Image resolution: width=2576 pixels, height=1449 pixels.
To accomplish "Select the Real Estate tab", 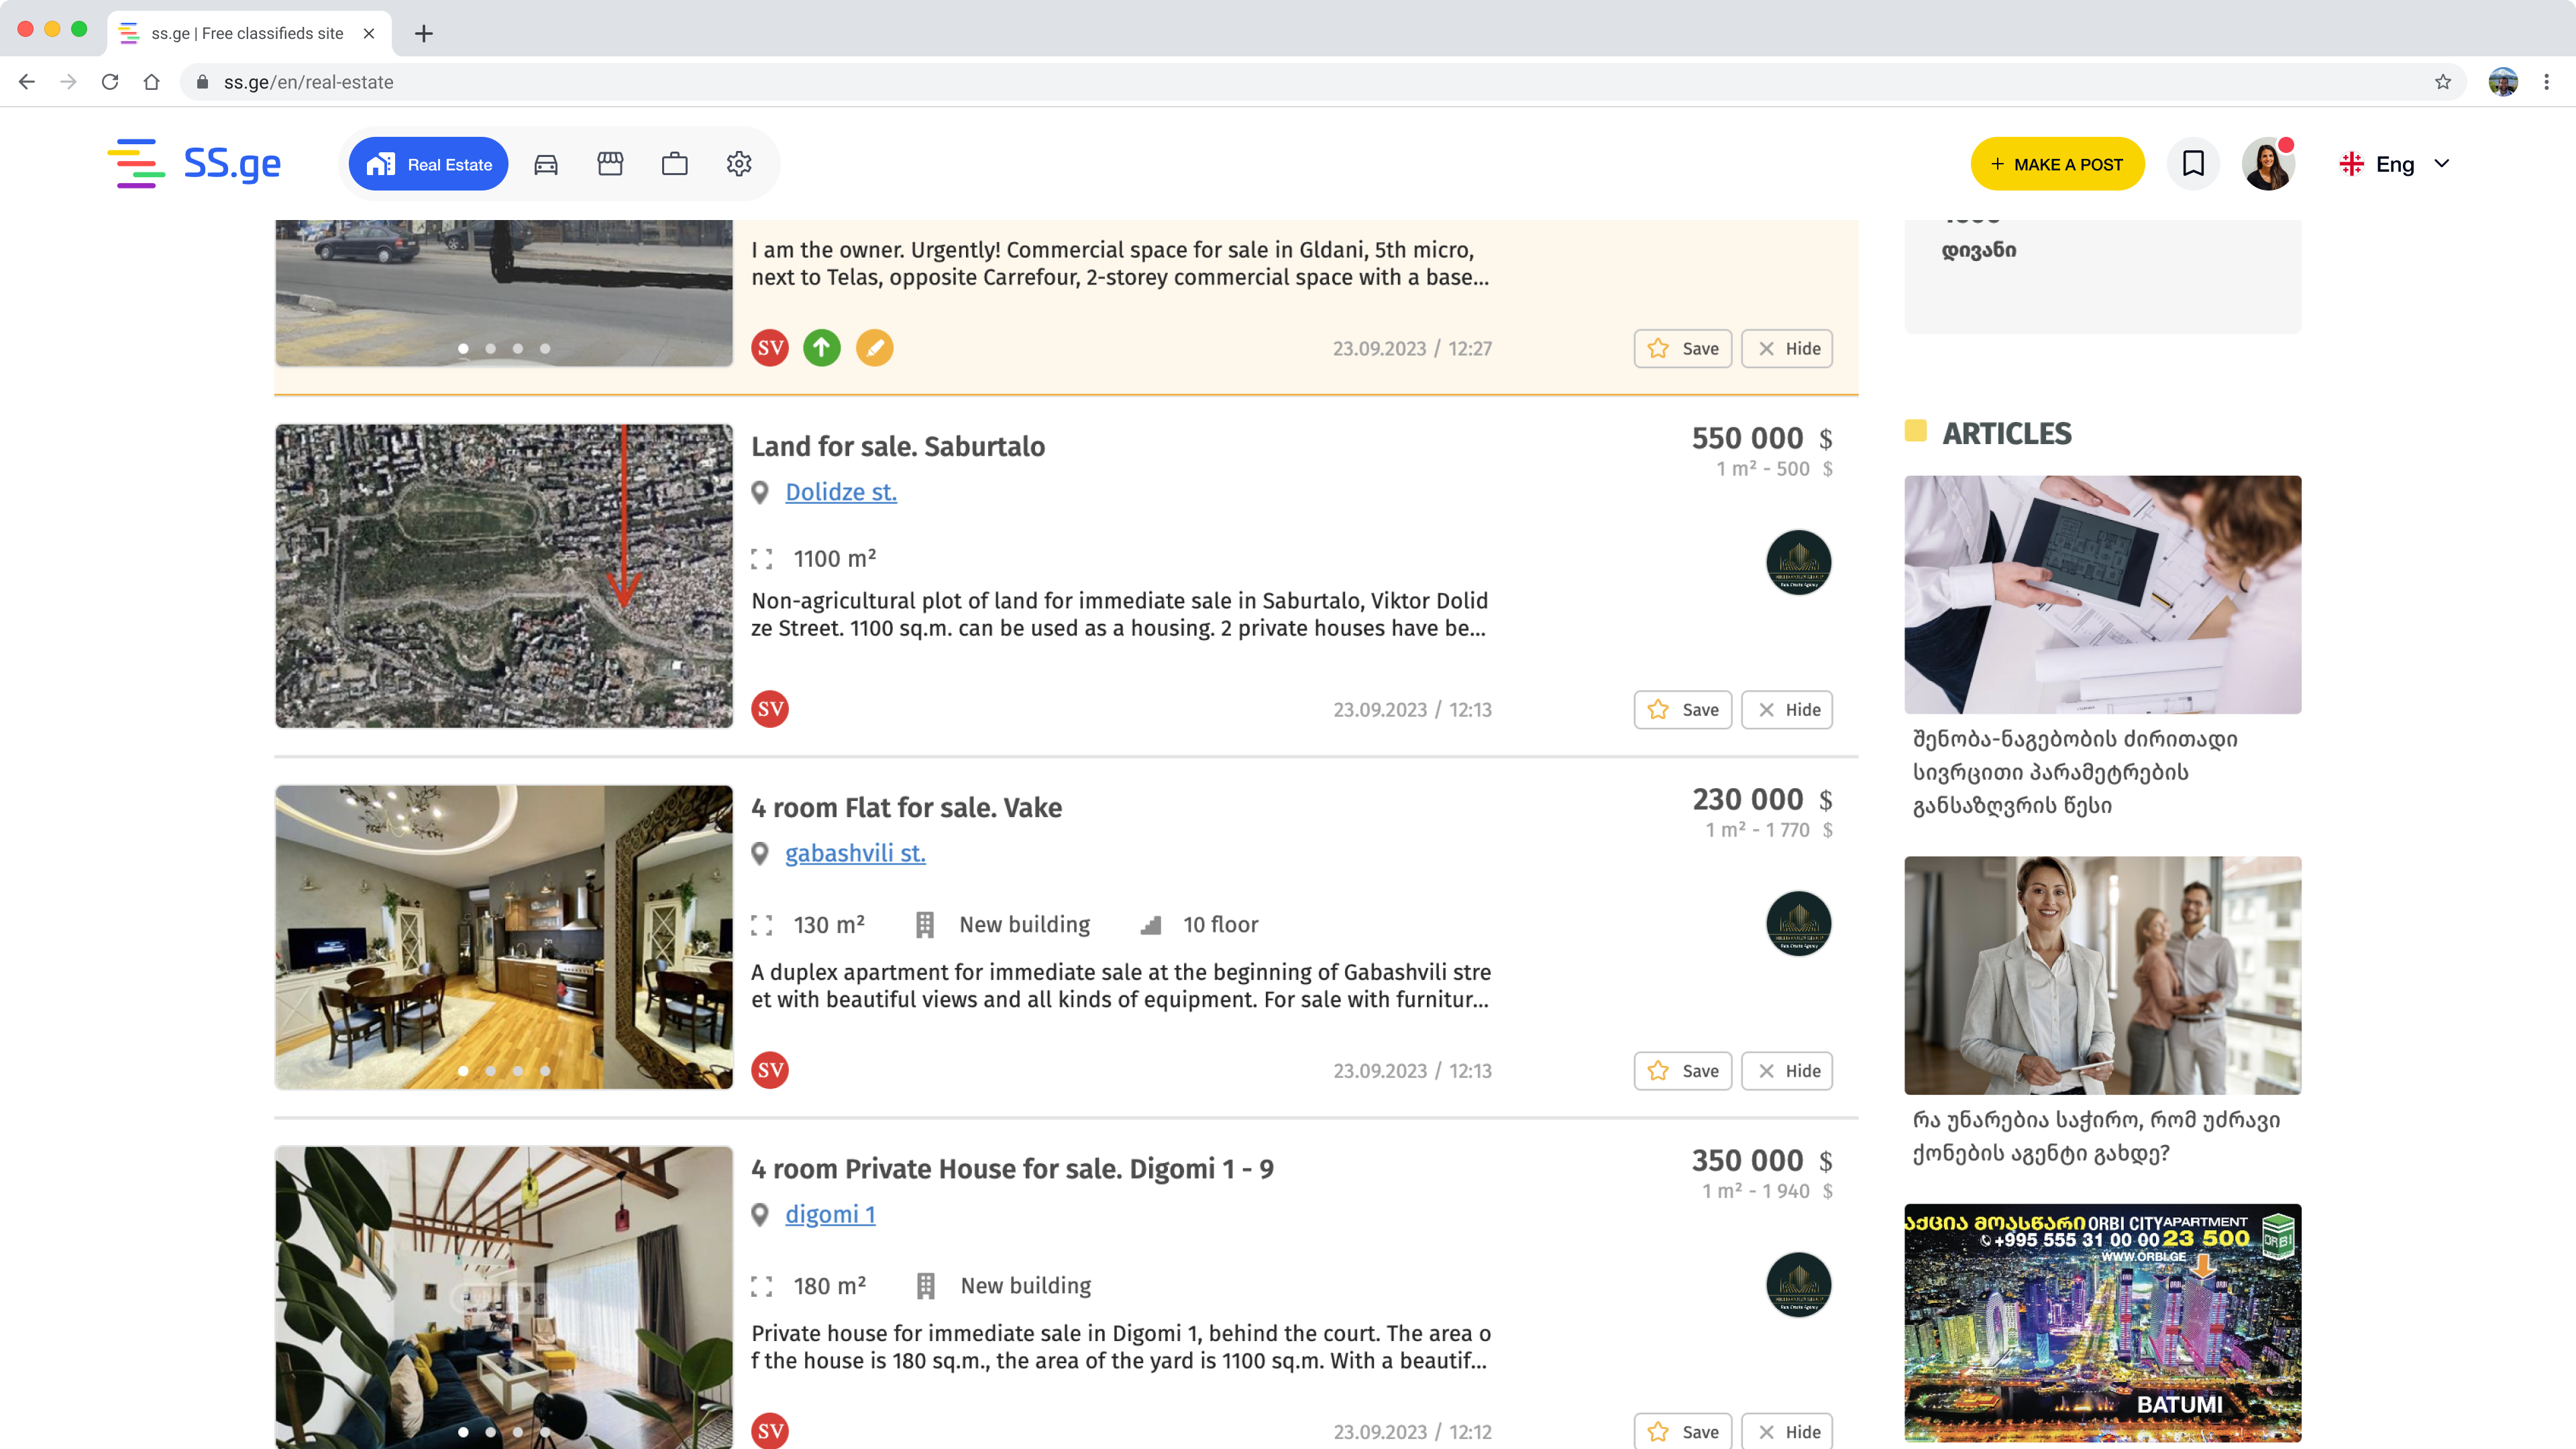I will click(429, 164).
